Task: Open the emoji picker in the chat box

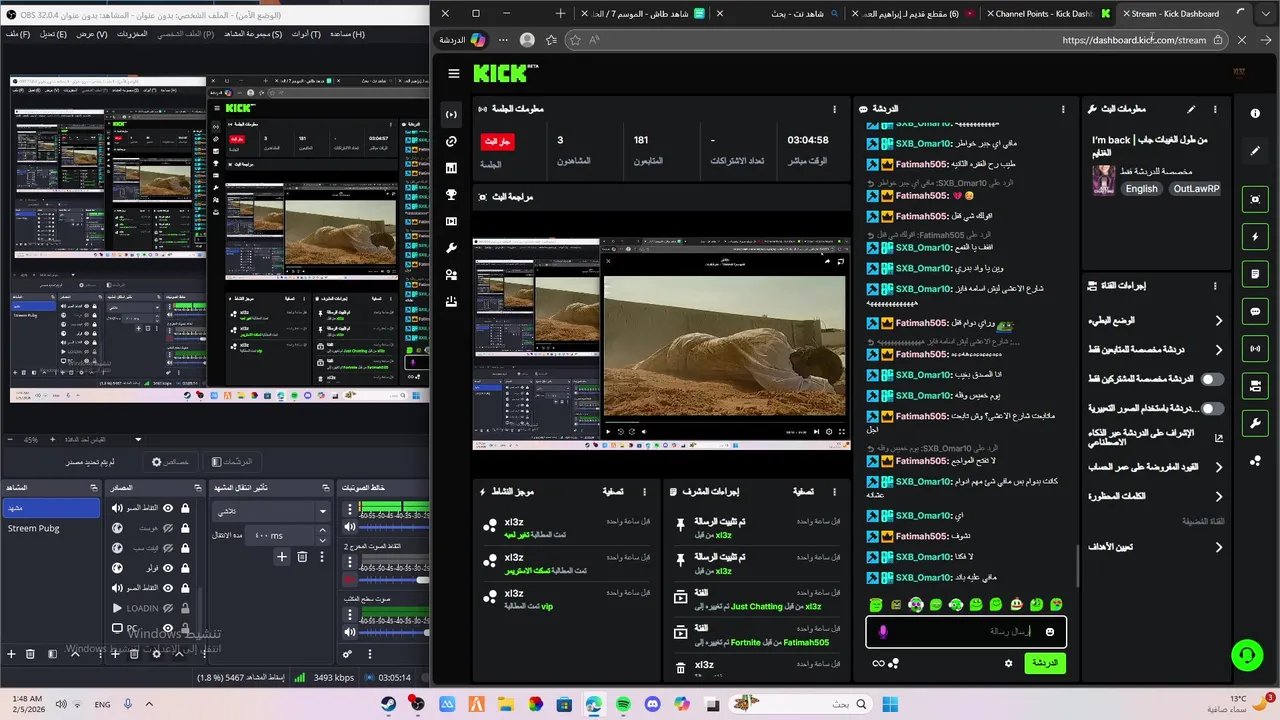Action: (1049, 632)
